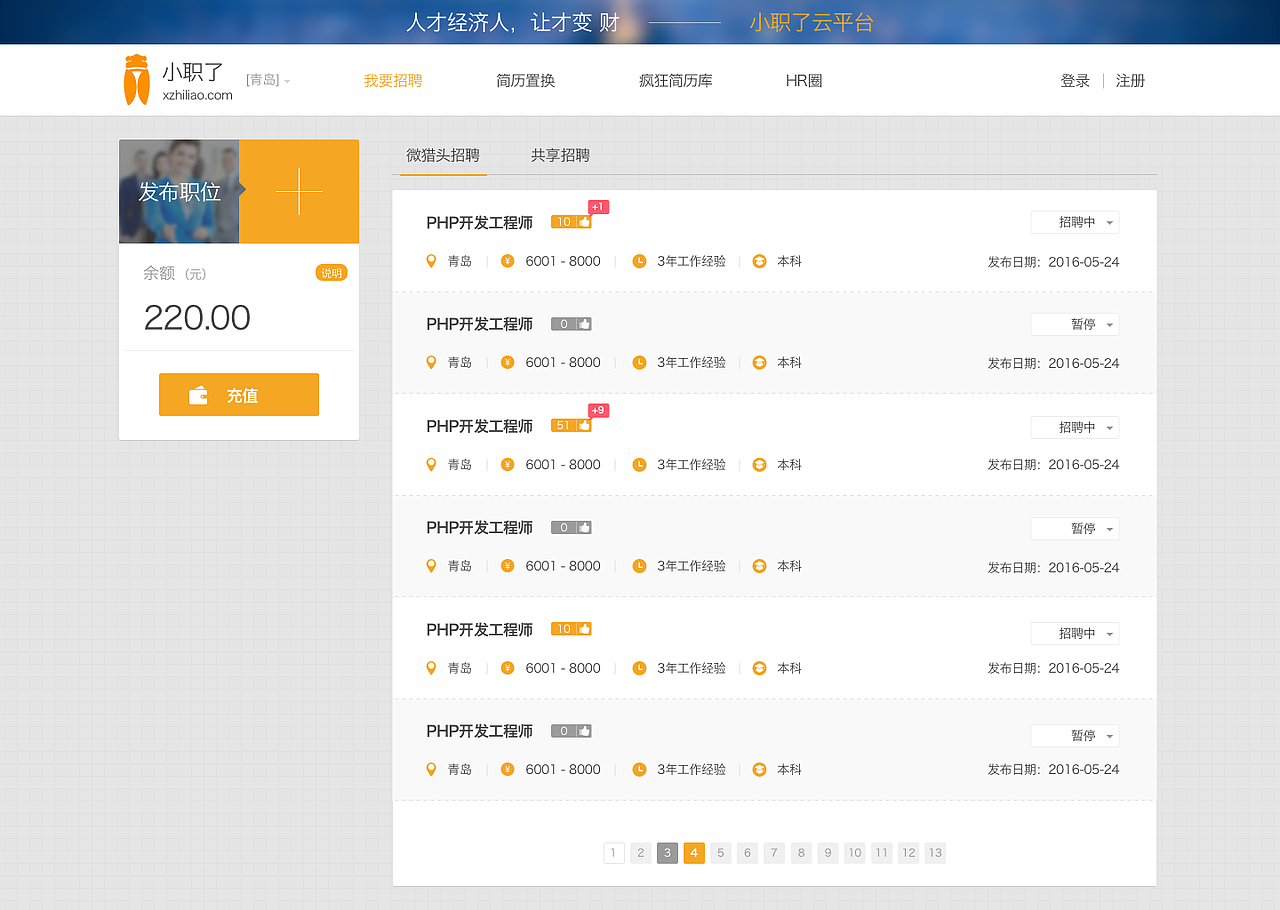The height and width of the screenshot is (910, 1280).
Task: Click the clock experience icon in the +1 badge job row
Action: pyautogui.click(x=640, y=261)
